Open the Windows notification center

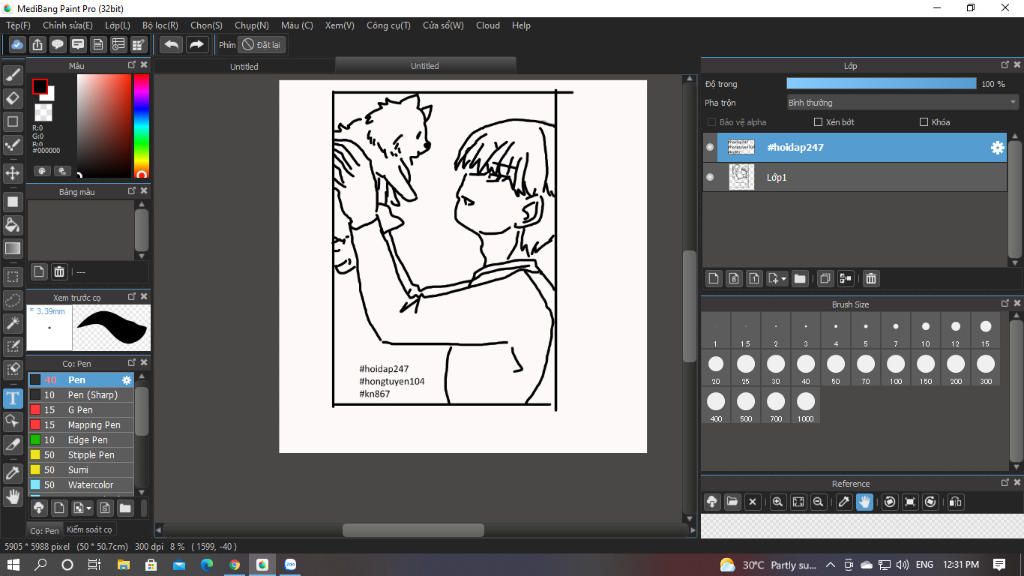click(x=999, y=565)
